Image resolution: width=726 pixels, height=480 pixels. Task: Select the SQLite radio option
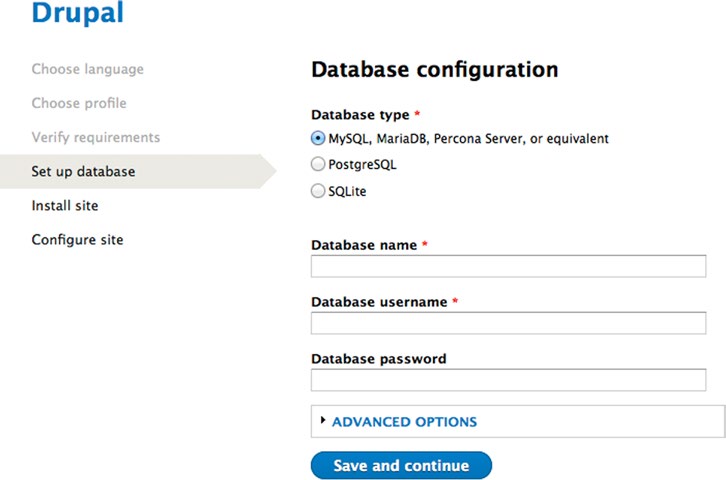tap(318, 190)
